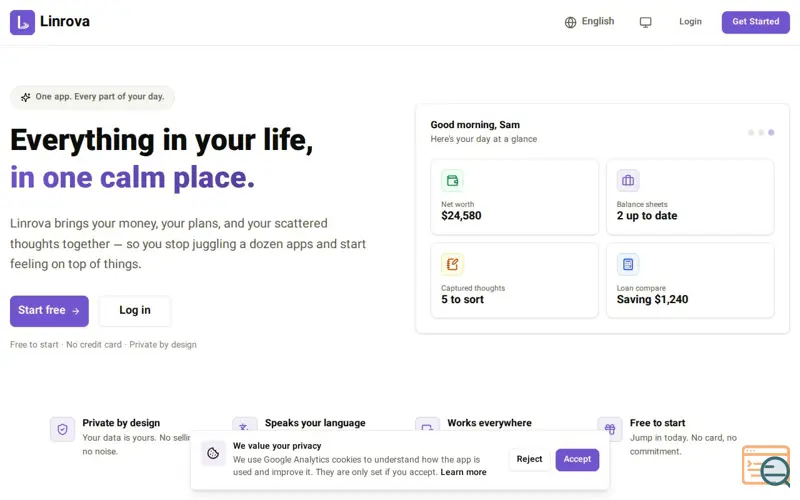800x500 pixels.
Task: Click the Linrova logo icon
Action: 22,22
